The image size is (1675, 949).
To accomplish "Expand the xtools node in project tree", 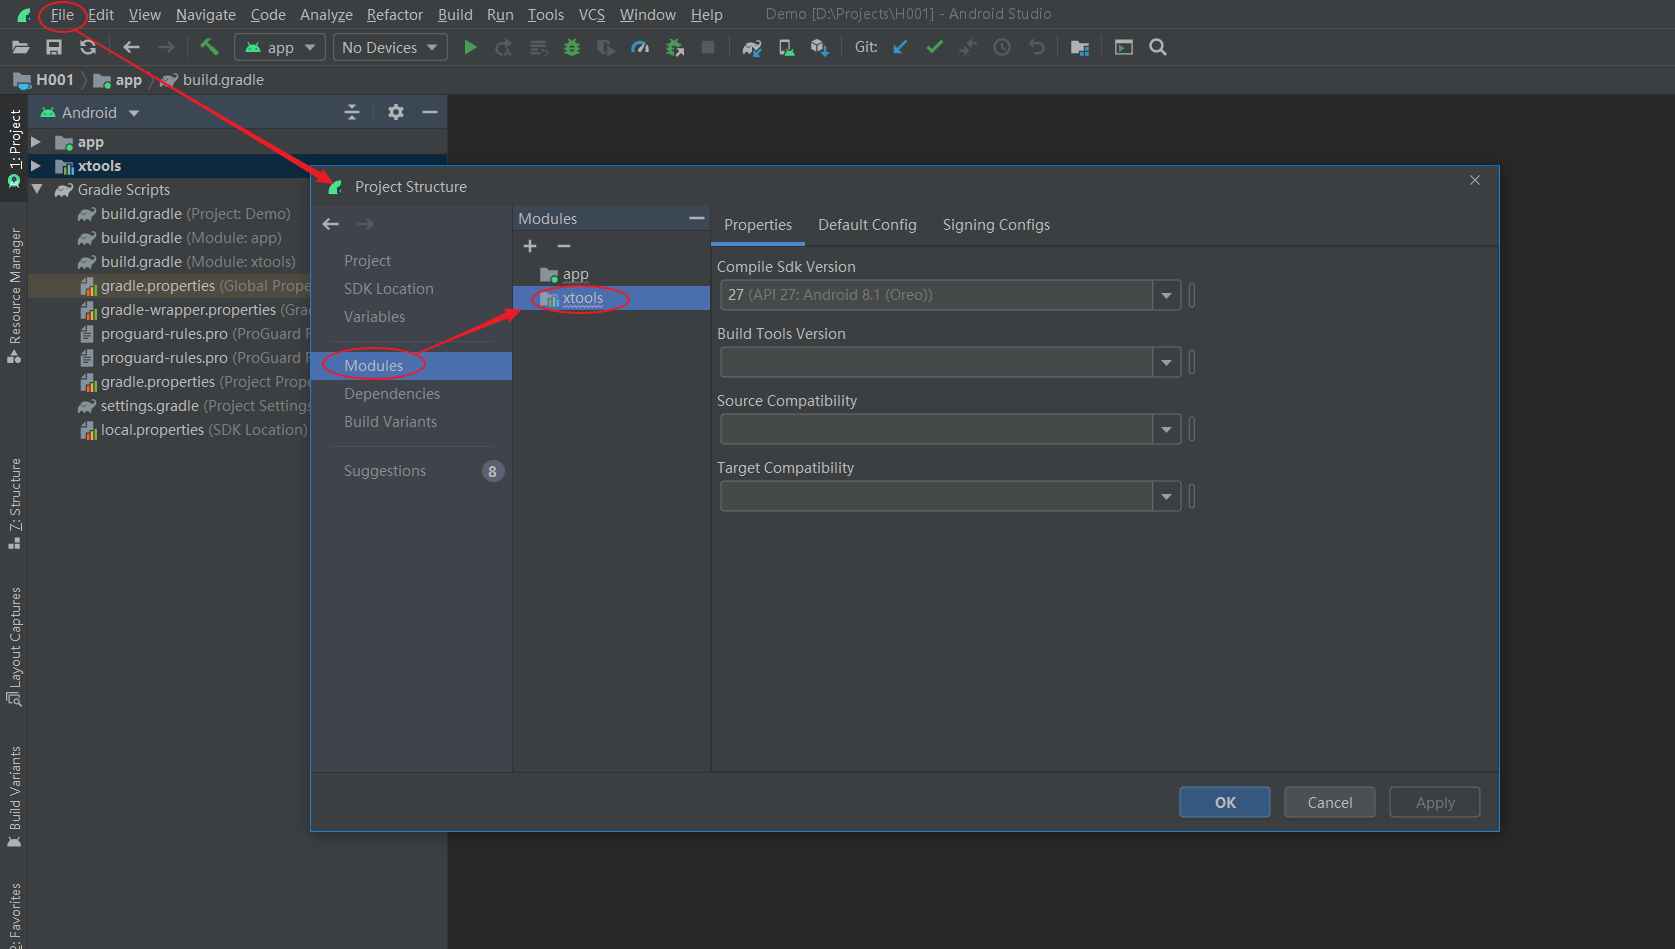I will click(x=36, y=166).
